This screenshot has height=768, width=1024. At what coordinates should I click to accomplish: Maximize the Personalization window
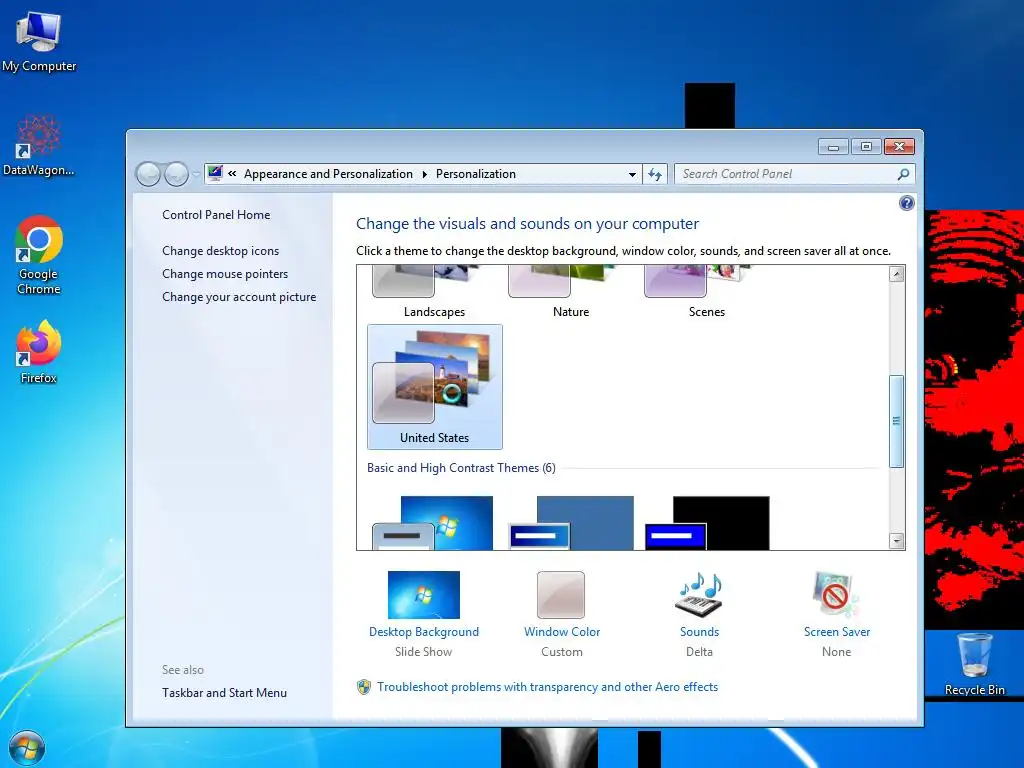pyautogui.click(x=866, y=147)
